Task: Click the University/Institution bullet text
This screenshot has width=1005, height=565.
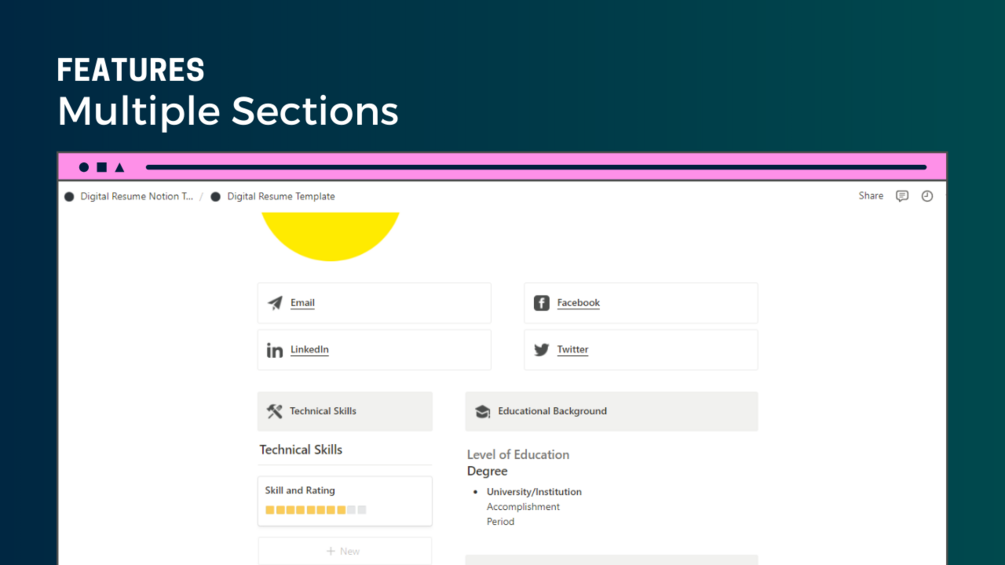Action: tap(534, 492)
